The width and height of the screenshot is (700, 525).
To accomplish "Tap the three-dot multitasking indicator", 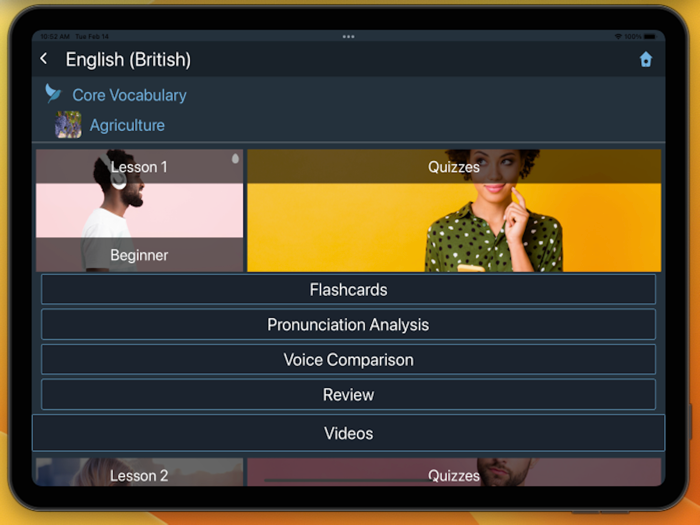I will (x=348, y=37).
